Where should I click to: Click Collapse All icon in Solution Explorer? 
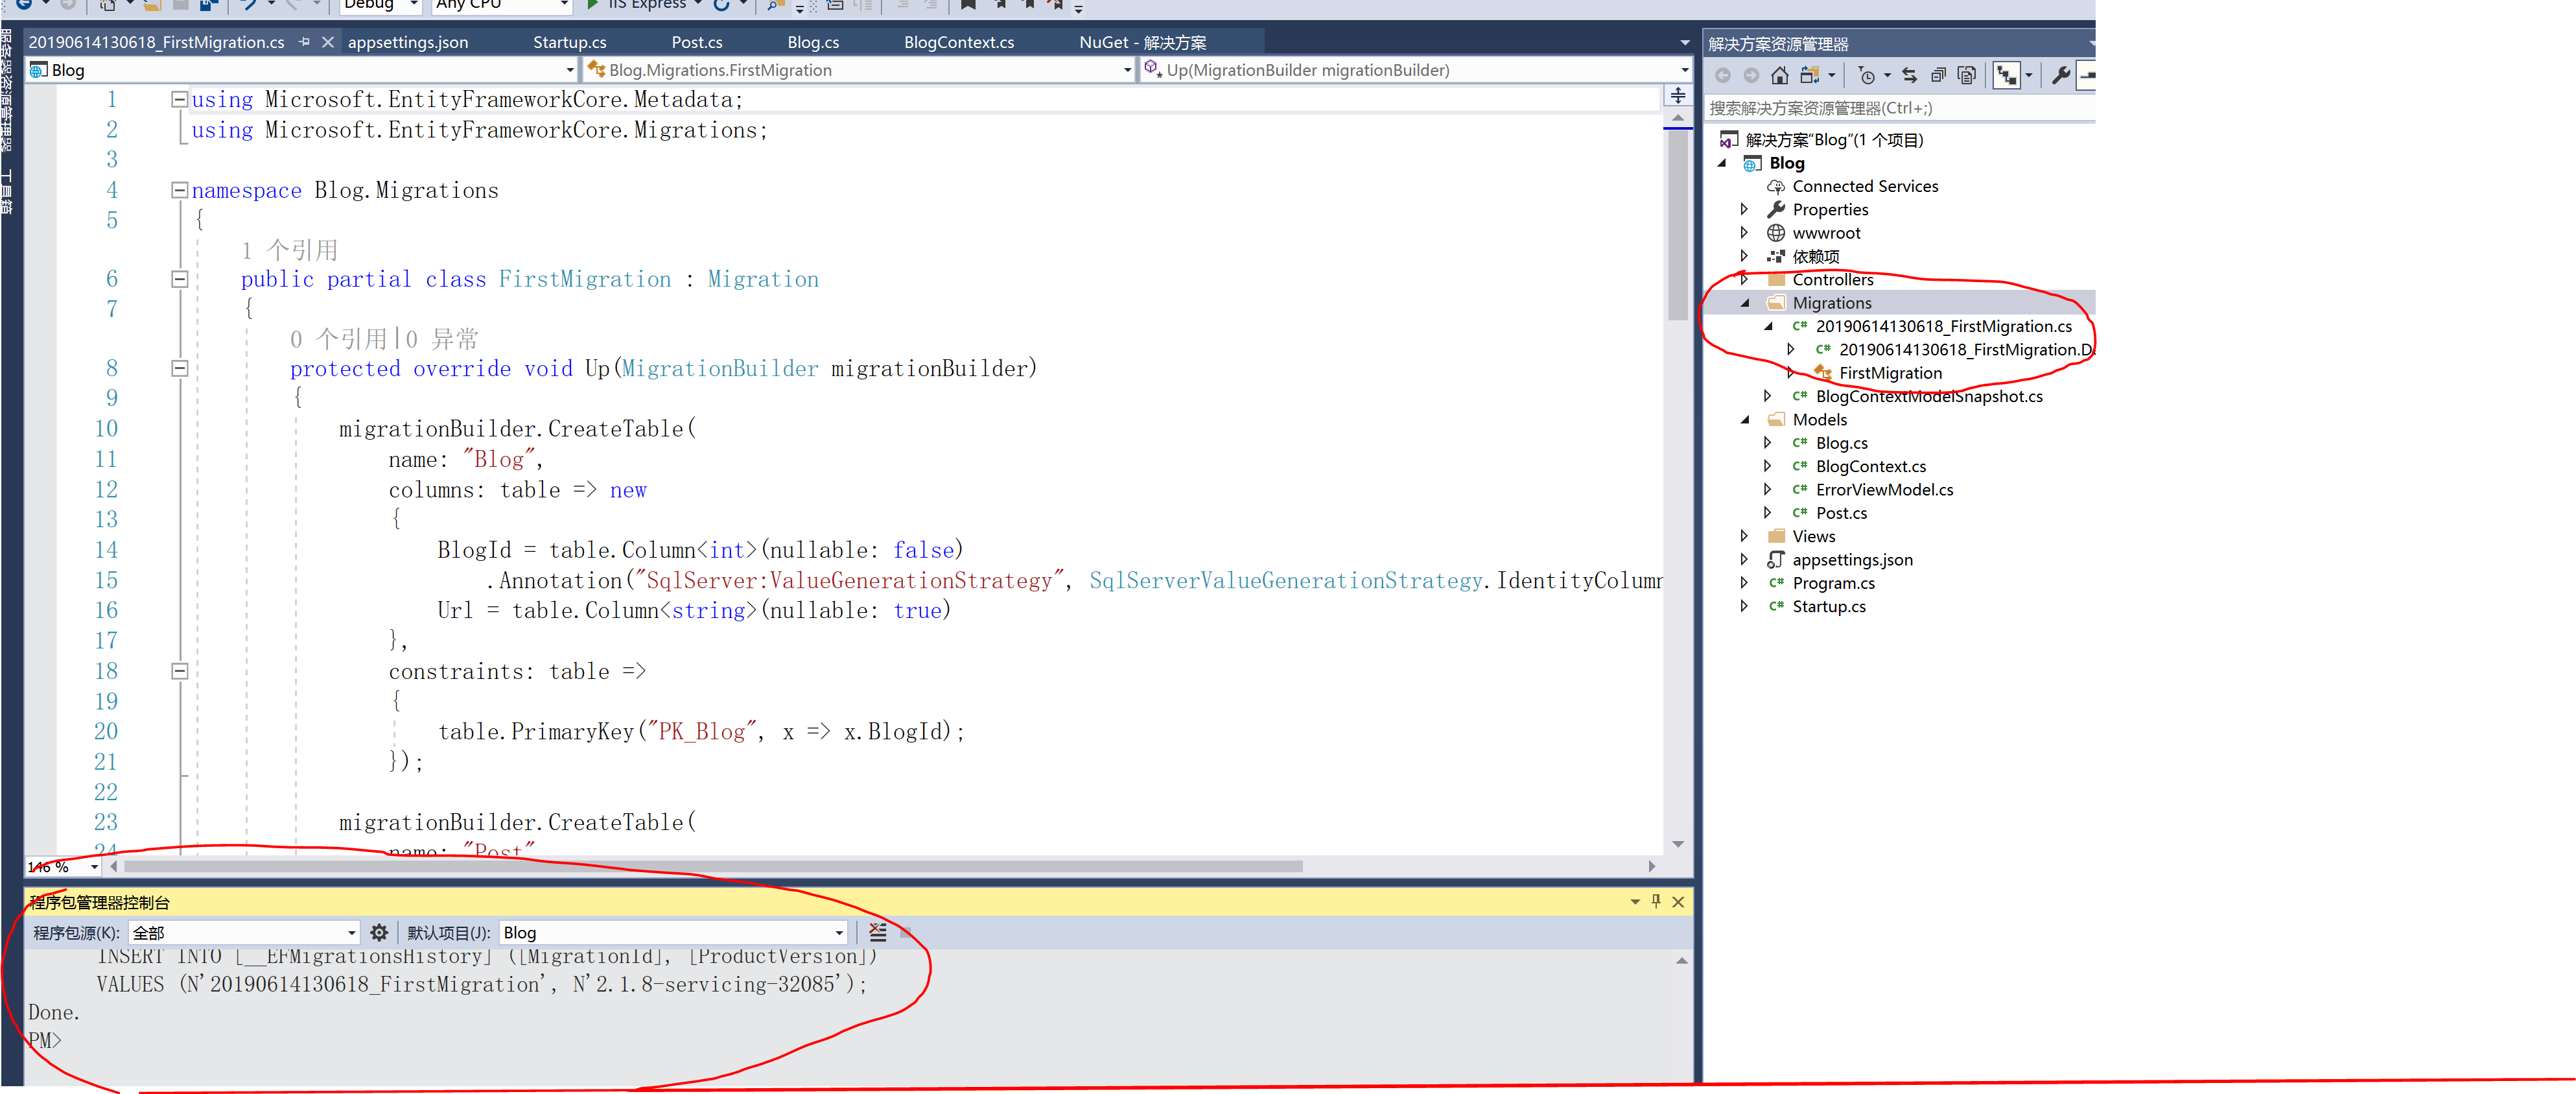(1938, 75)
